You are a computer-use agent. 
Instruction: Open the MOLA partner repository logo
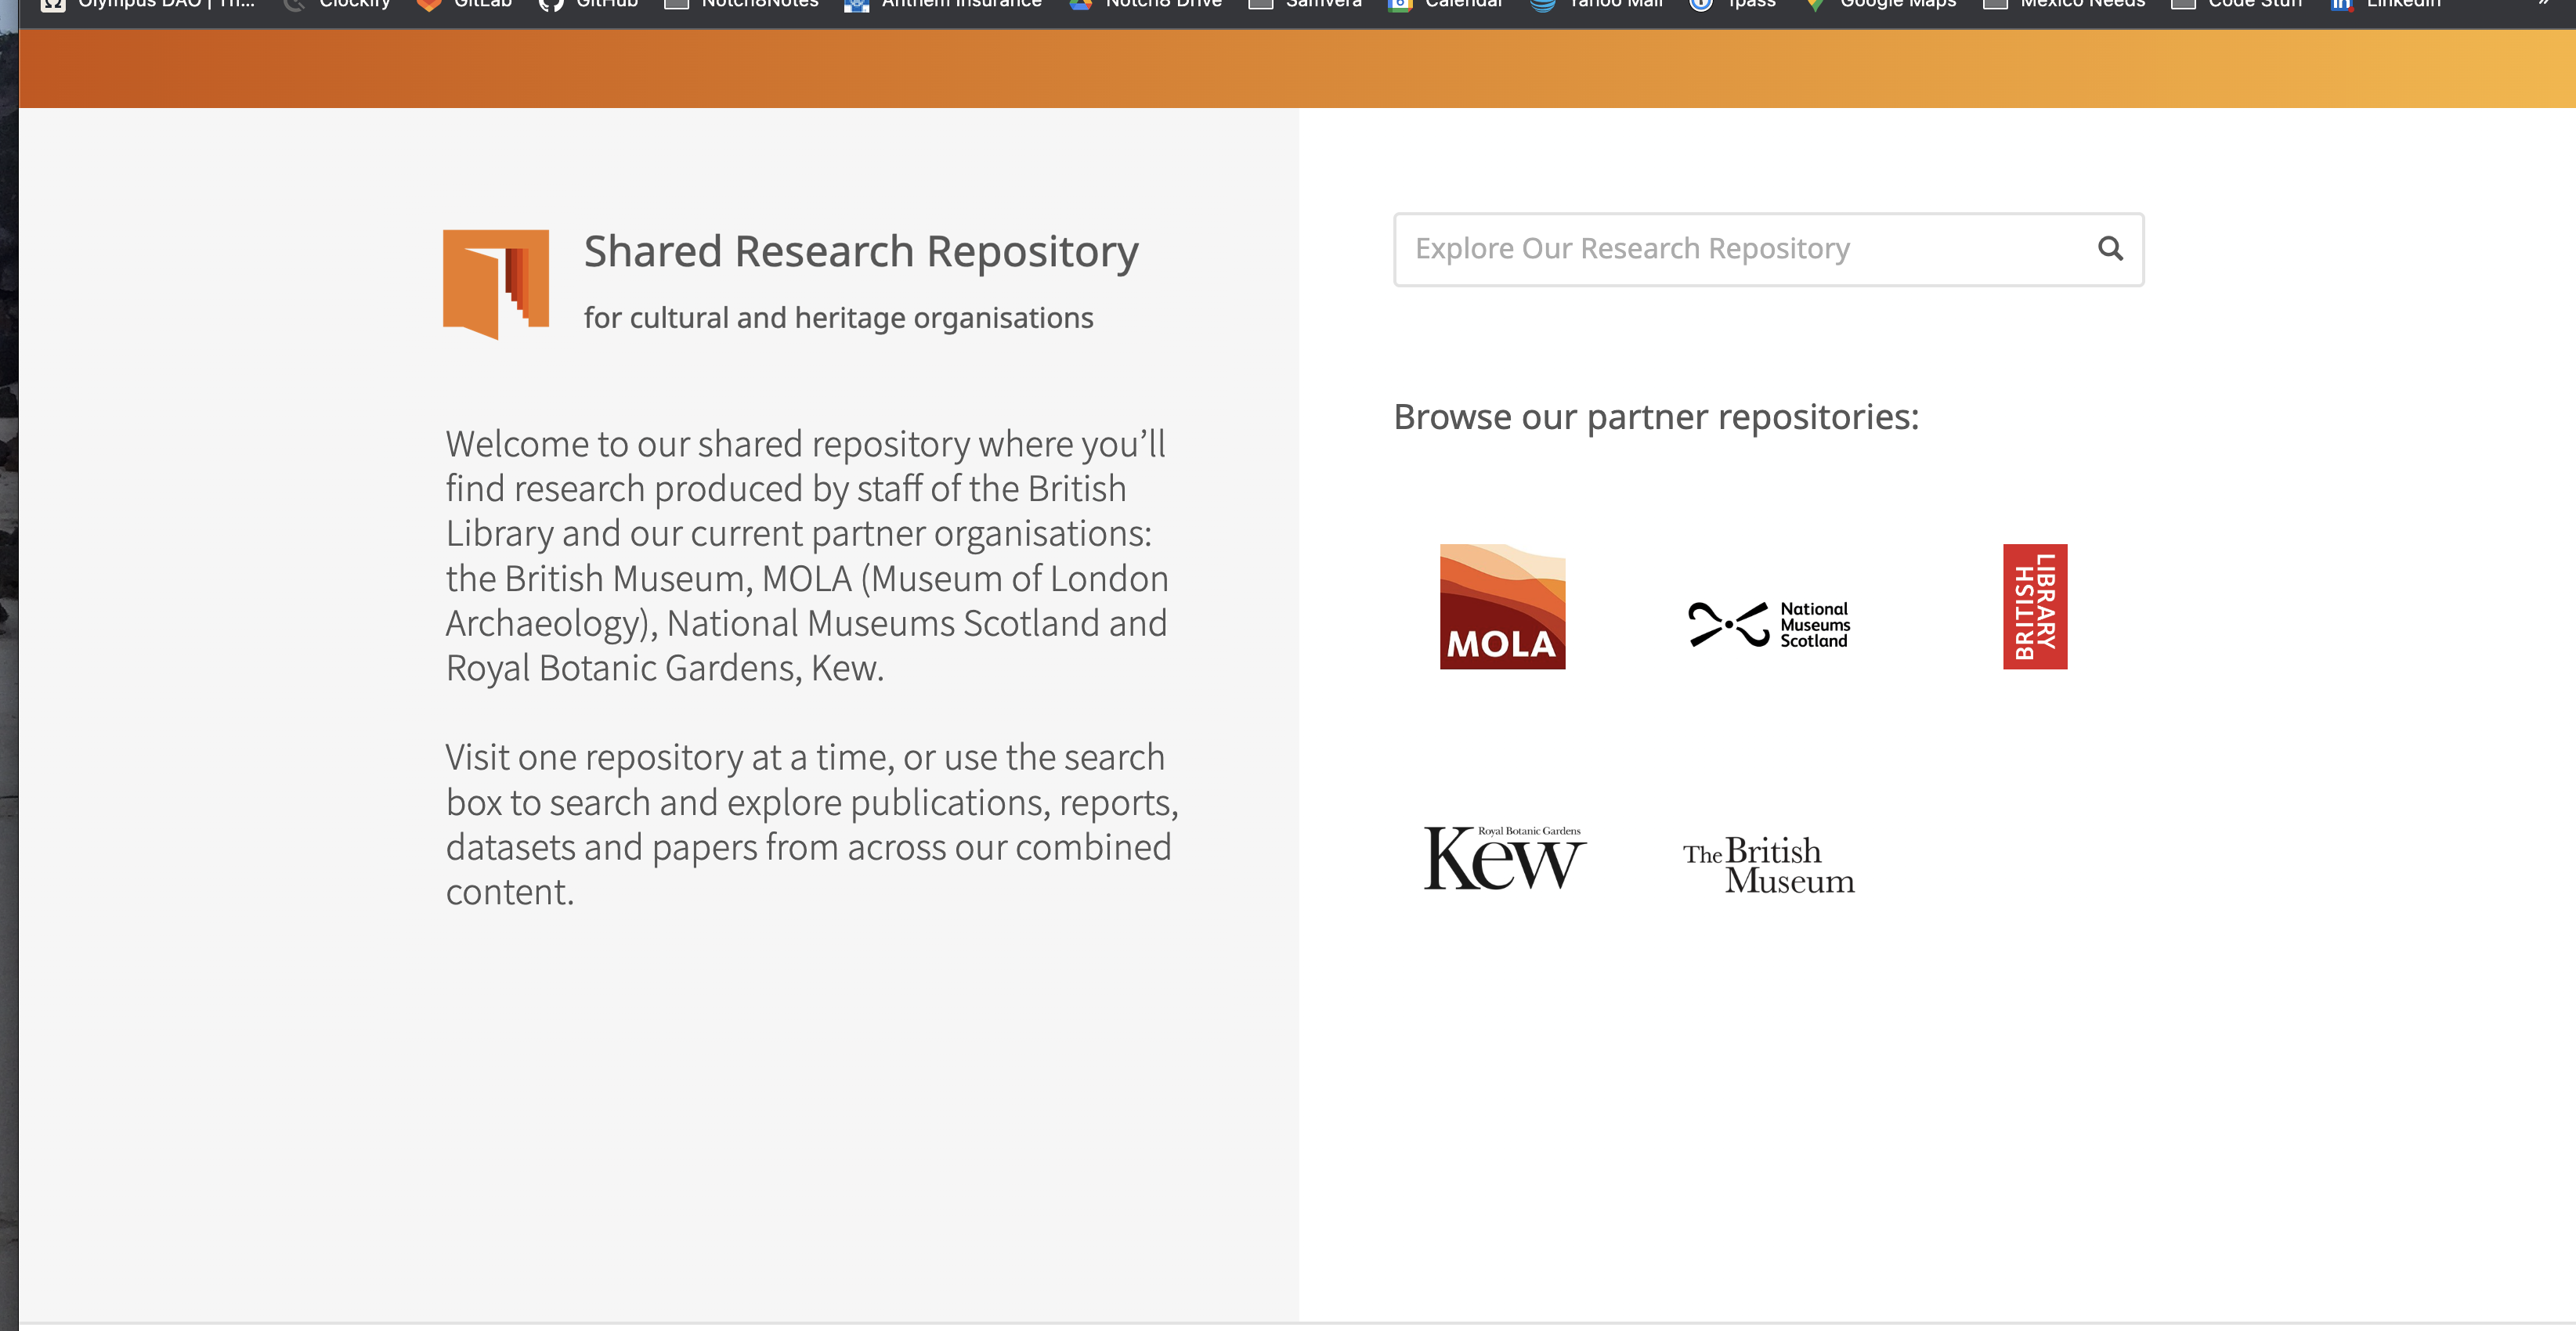pos(1502,606)
